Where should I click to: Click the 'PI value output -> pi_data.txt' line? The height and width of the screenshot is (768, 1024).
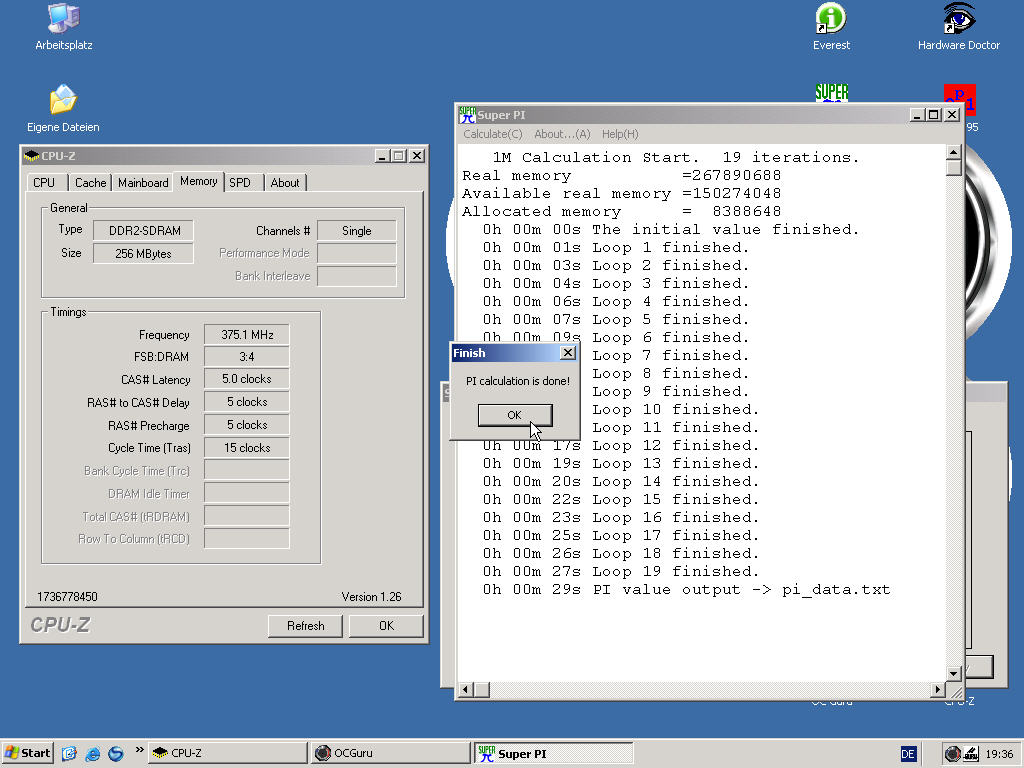[686, 590]
